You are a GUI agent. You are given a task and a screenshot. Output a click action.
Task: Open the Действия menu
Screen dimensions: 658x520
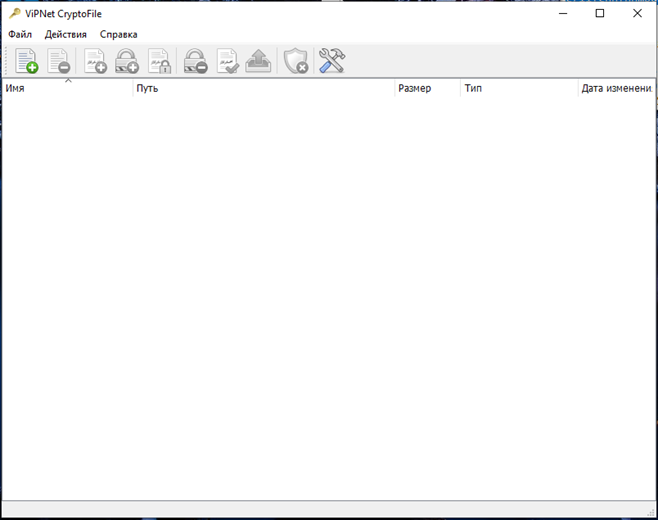66,34
